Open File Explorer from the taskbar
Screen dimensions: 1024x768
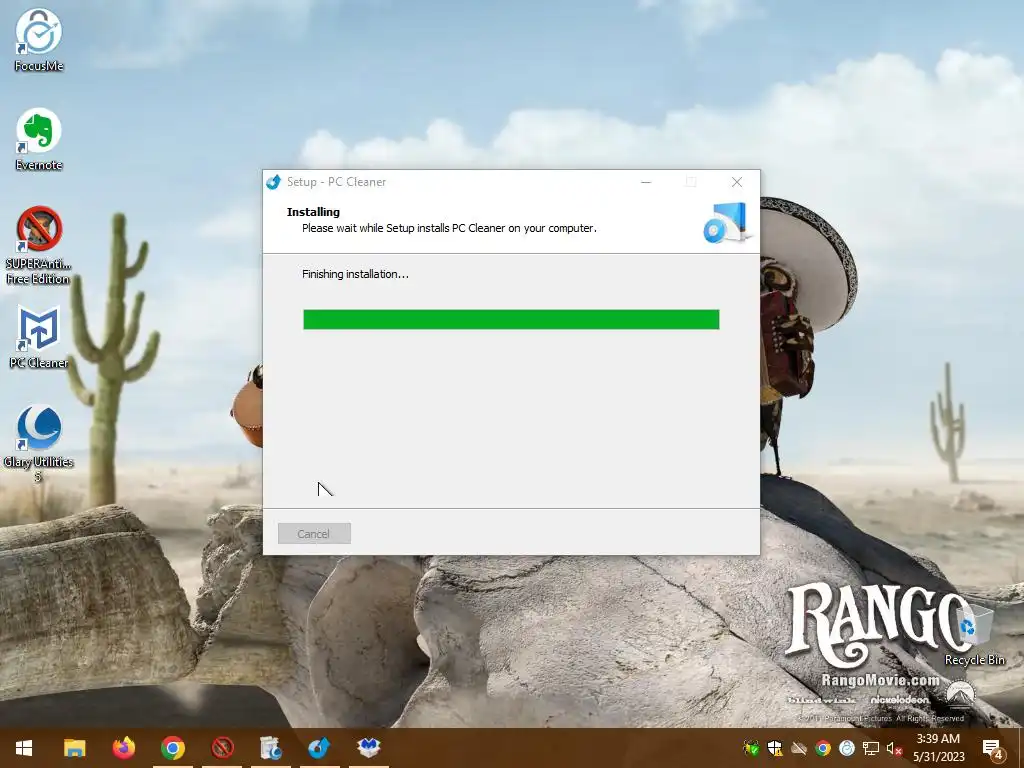point(74,748)
